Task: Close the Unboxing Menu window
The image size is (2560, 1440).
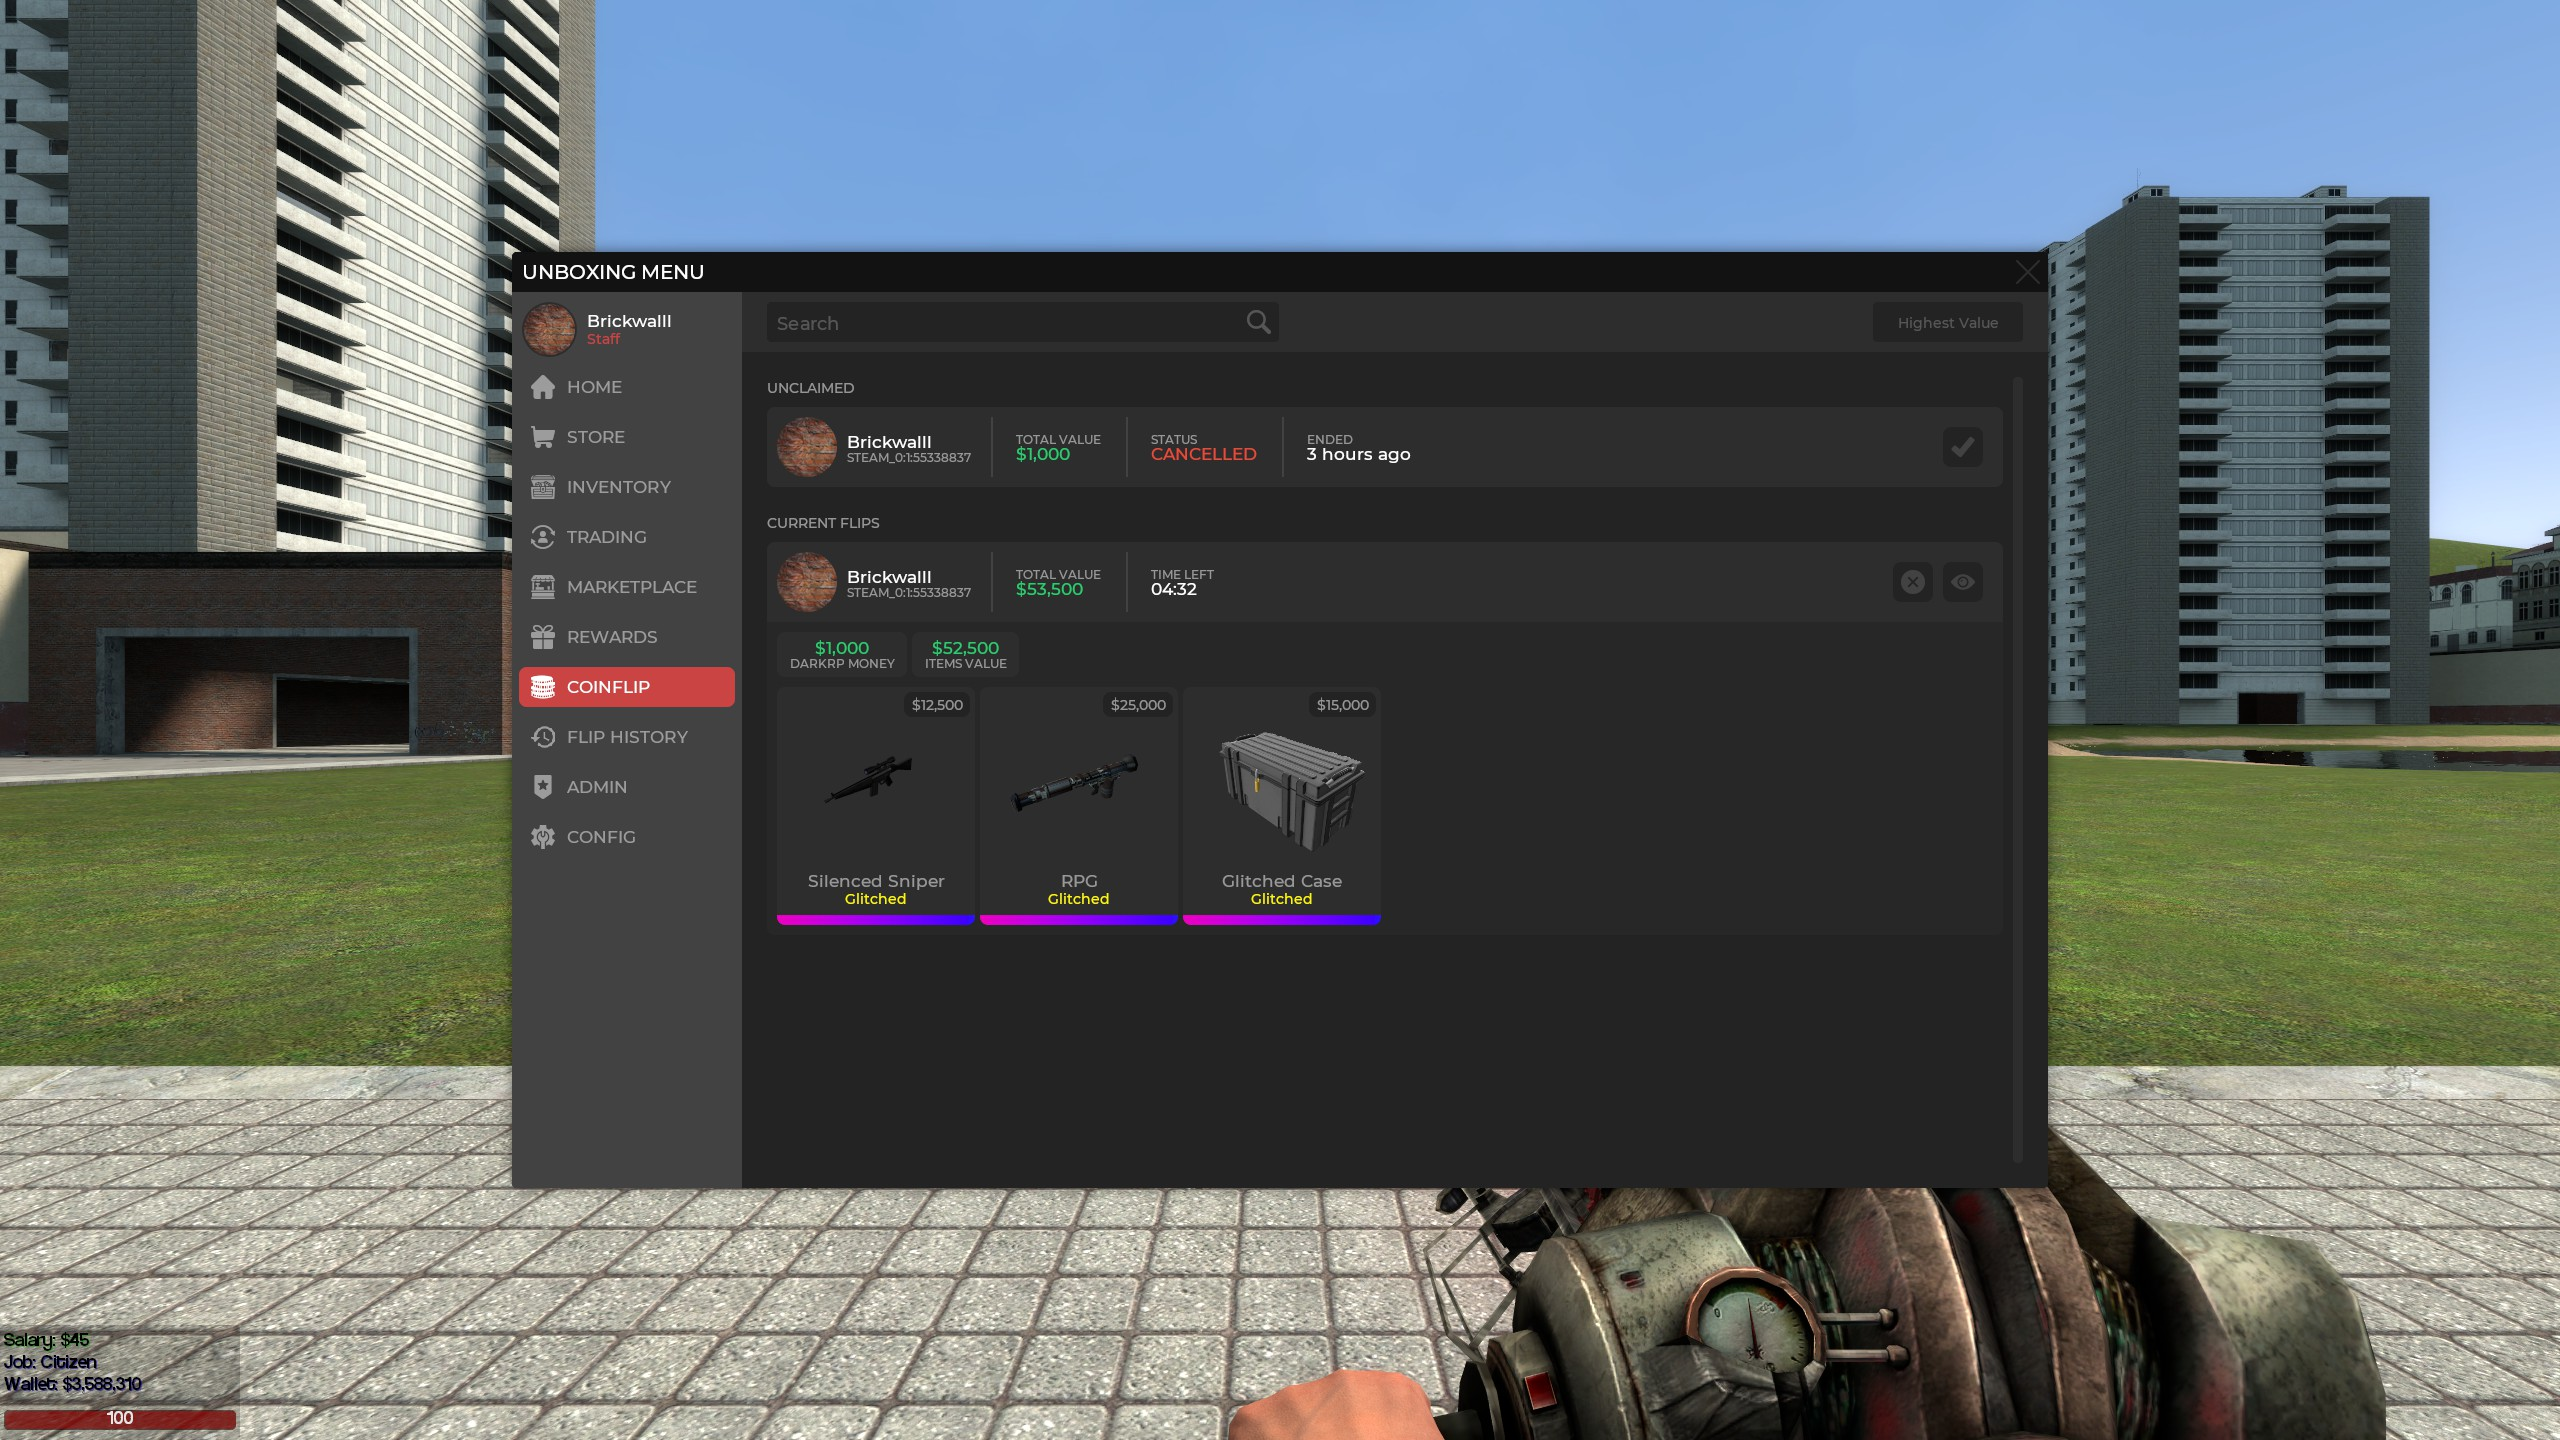Action: (x=2027, y=272)
